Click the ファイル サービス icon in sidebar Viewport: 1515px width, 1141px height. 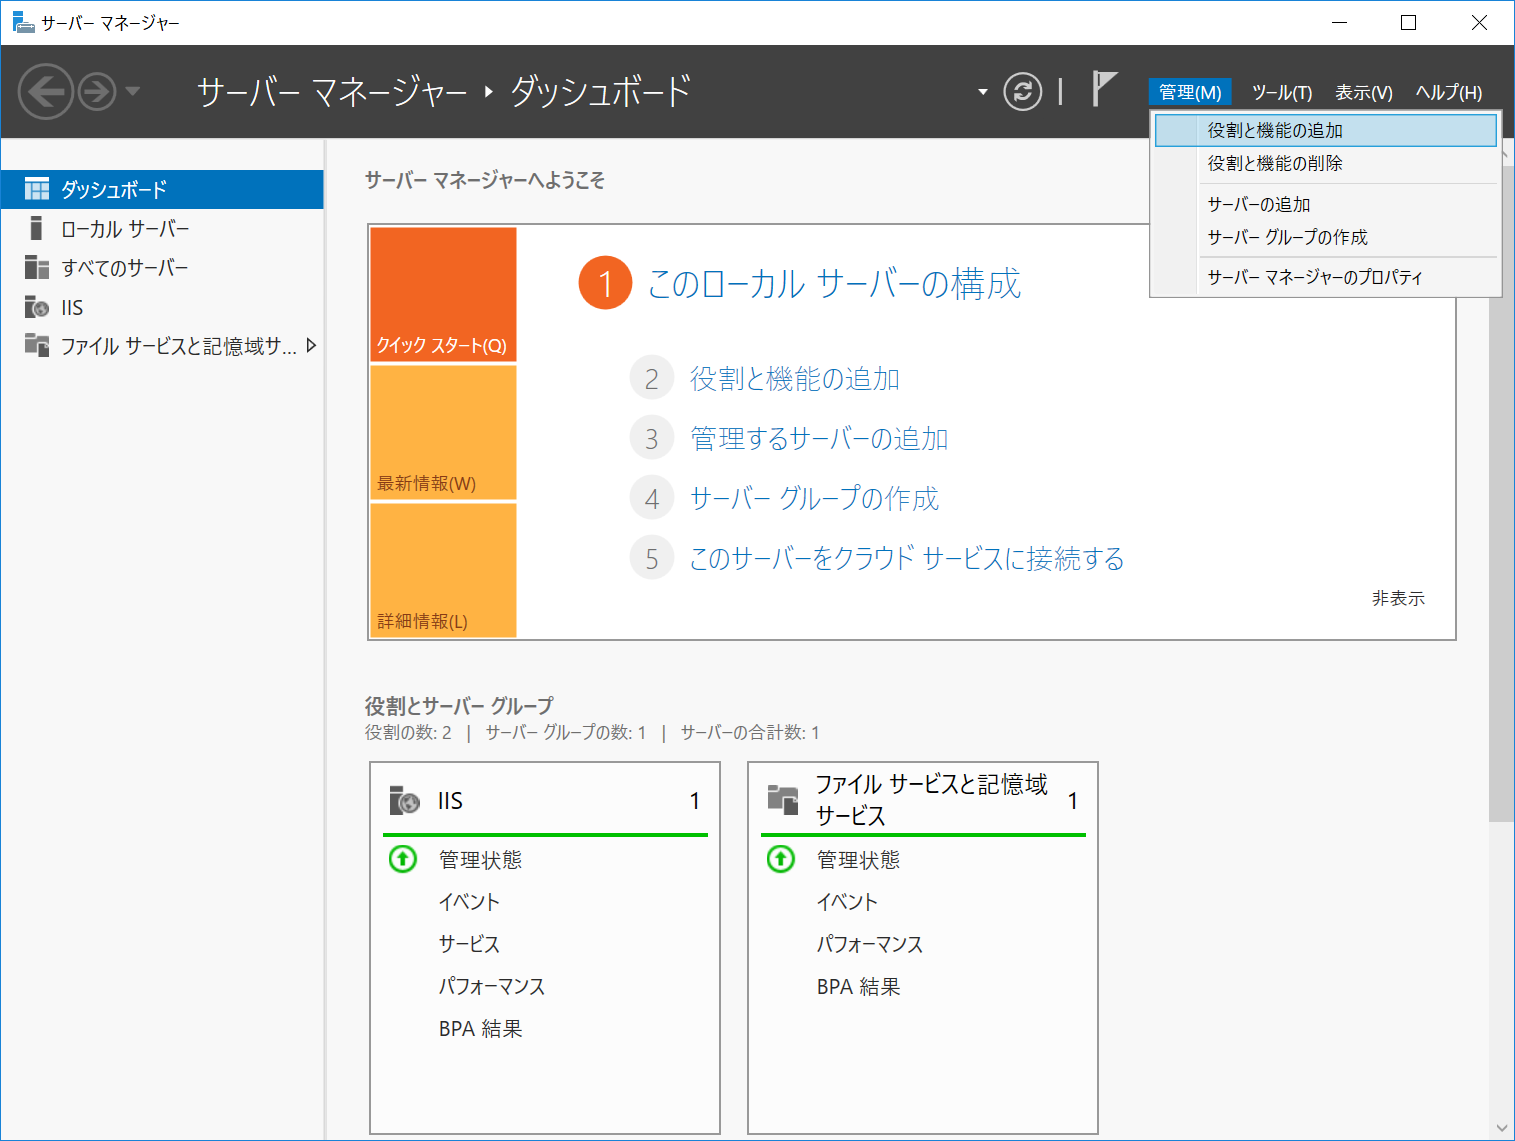37,345
